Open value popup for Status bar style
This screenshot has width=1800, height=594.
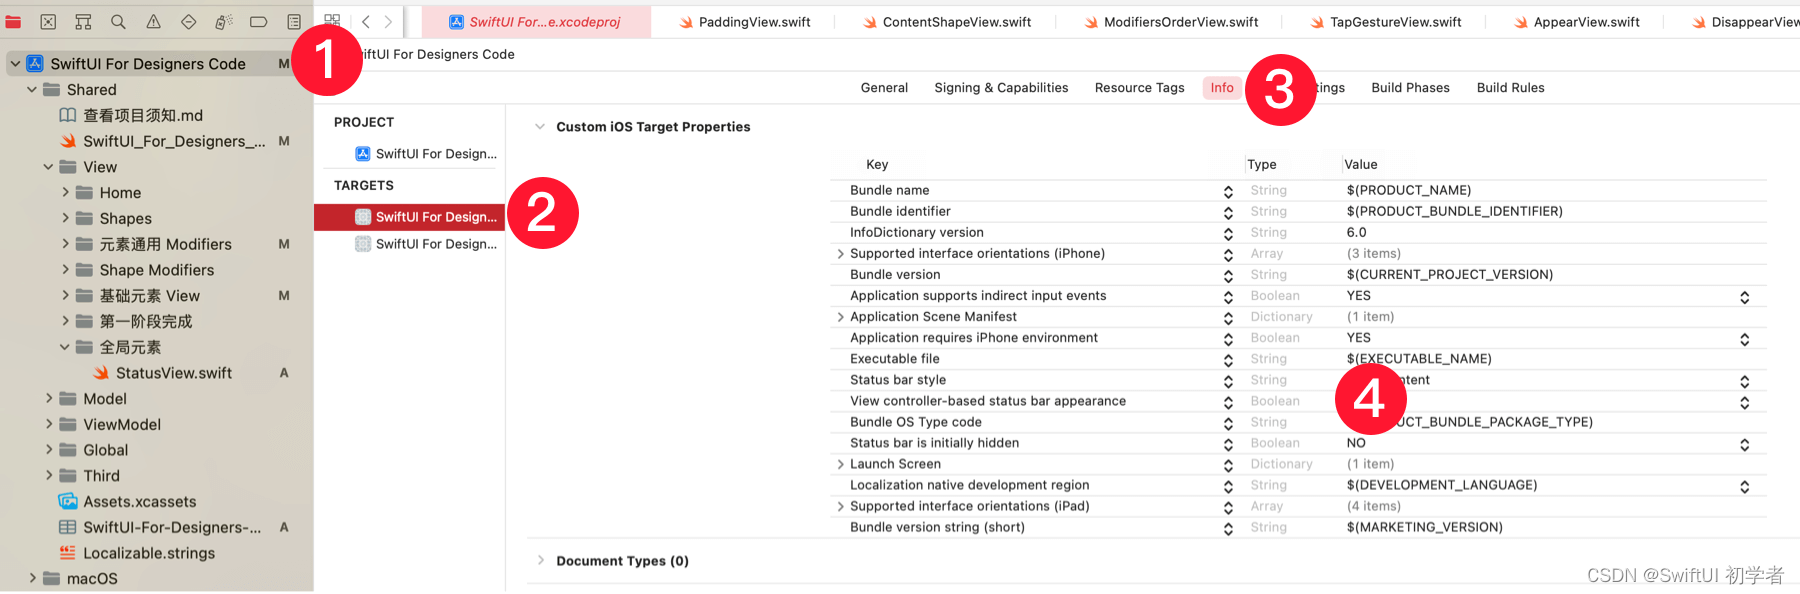[x=1744, y=381]
